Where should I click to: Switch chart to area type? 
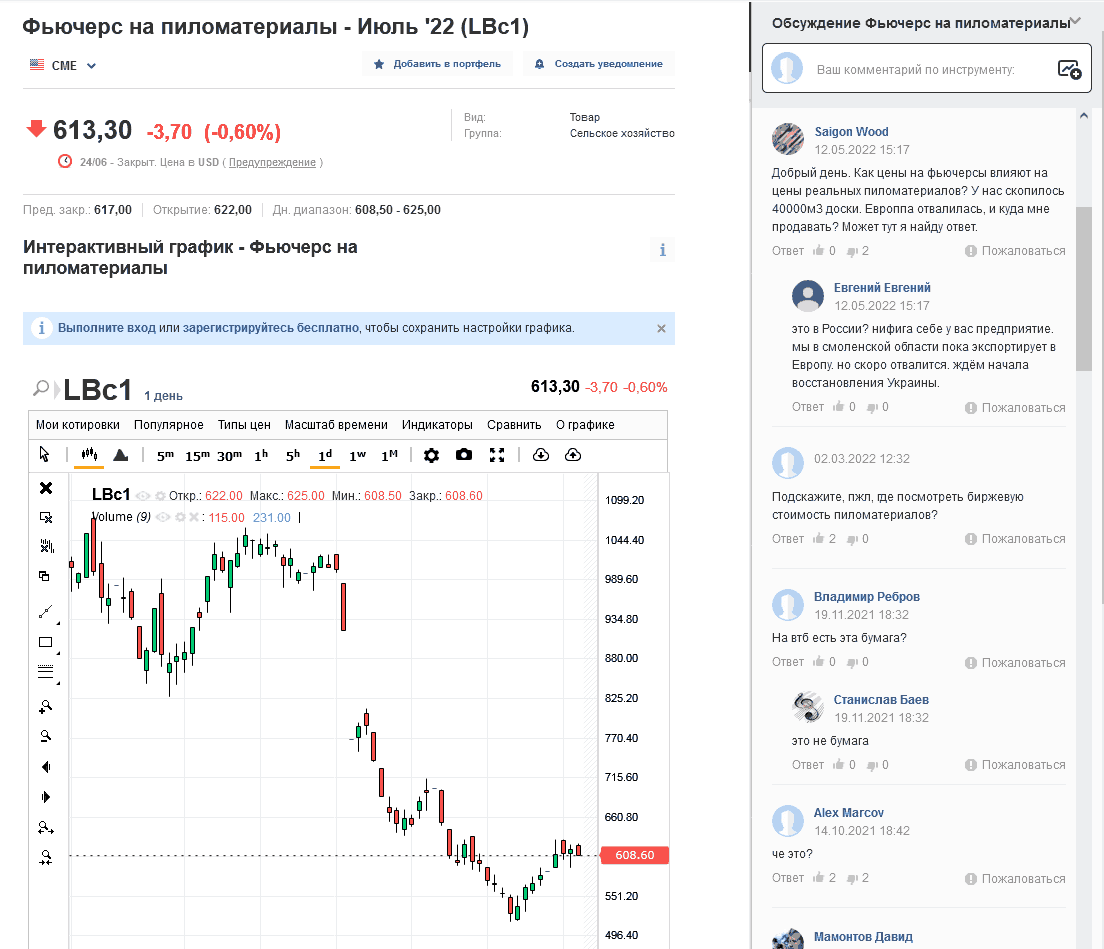click(x=120, y=455)
